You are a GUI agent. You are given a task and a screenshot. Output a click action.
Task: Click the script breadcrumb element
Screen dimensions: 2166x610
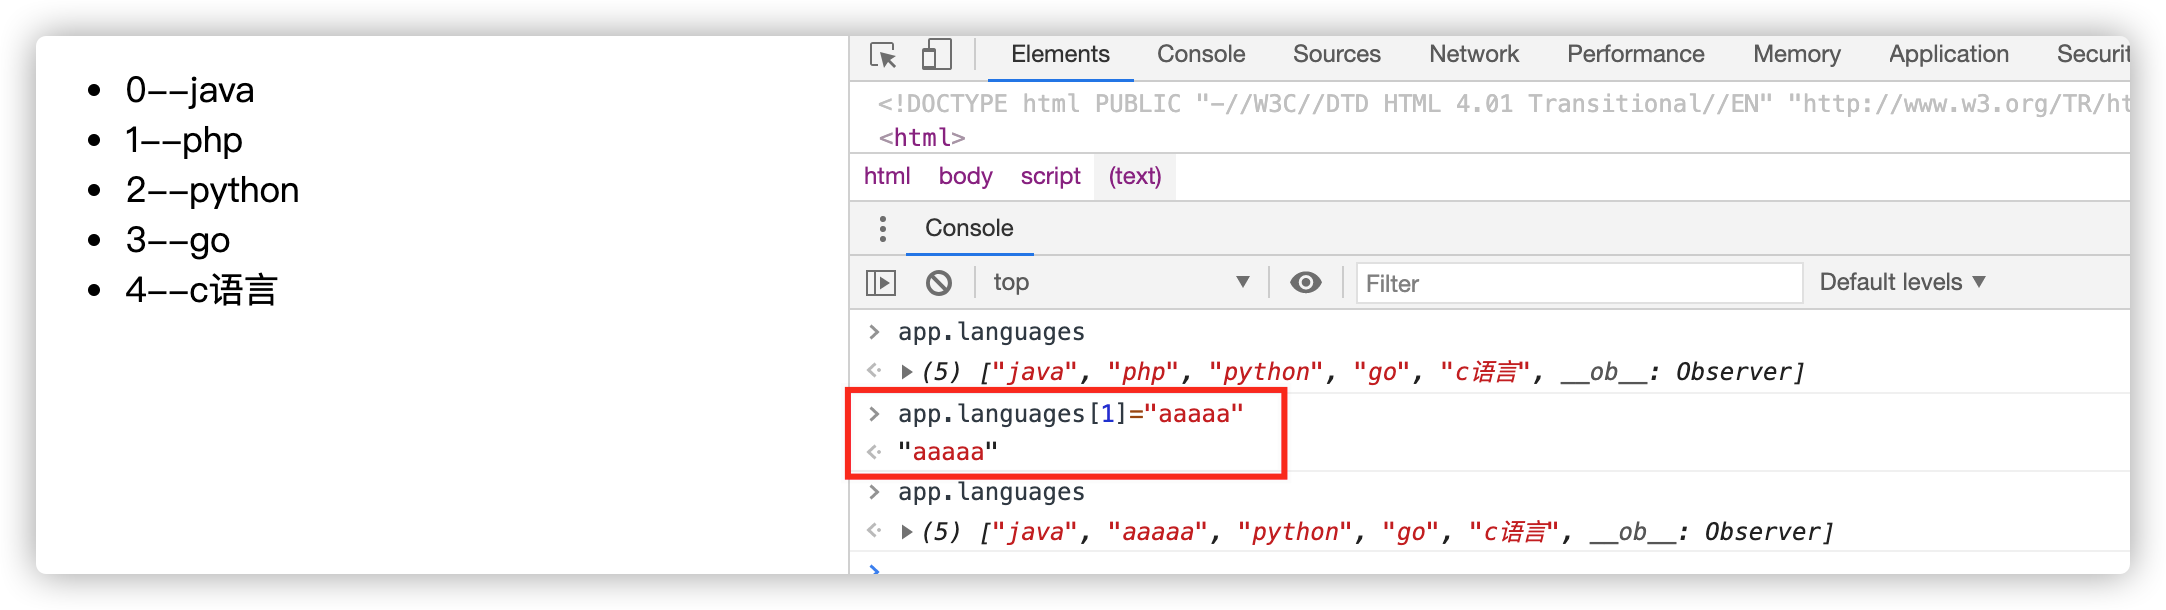point(1050,177)
